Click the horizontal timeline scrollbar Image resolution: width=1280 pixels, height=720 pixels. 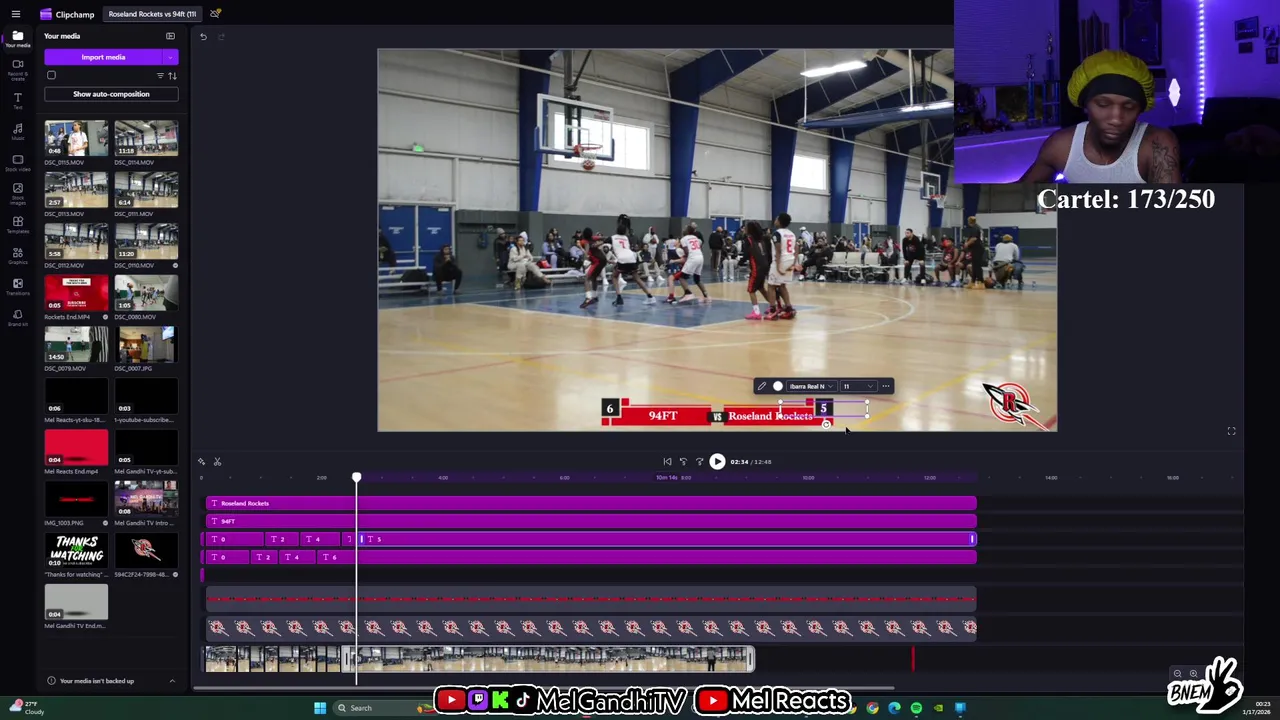[x=545, y=688]
